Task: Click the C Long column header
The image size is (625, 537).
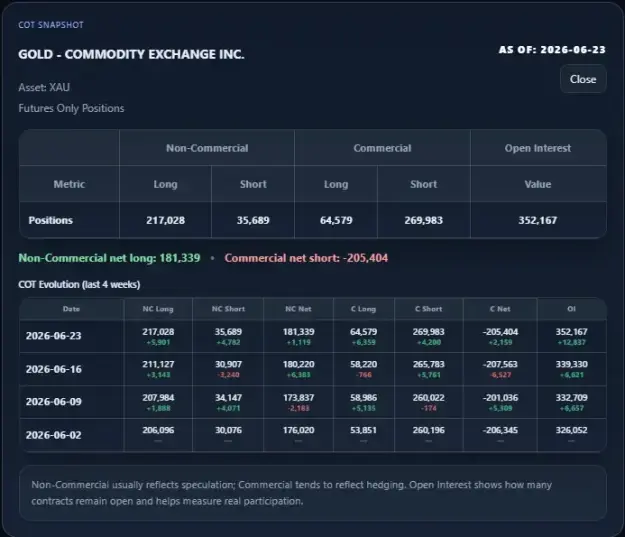Action: coord(363,309)
